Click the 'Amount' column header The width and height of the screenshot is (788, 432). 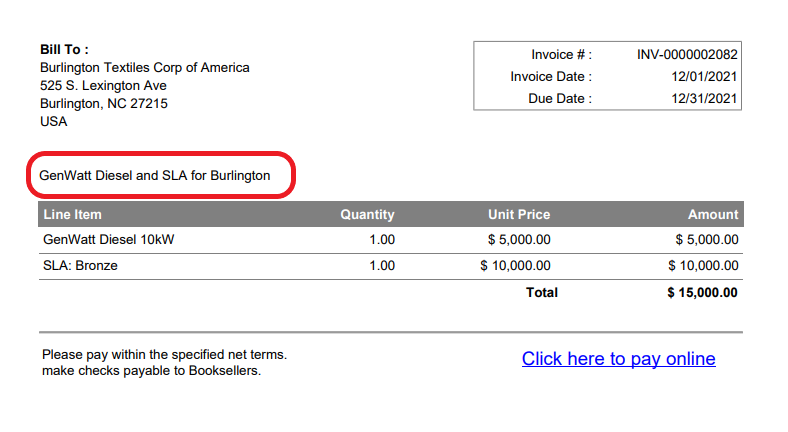tap(713, 214)
